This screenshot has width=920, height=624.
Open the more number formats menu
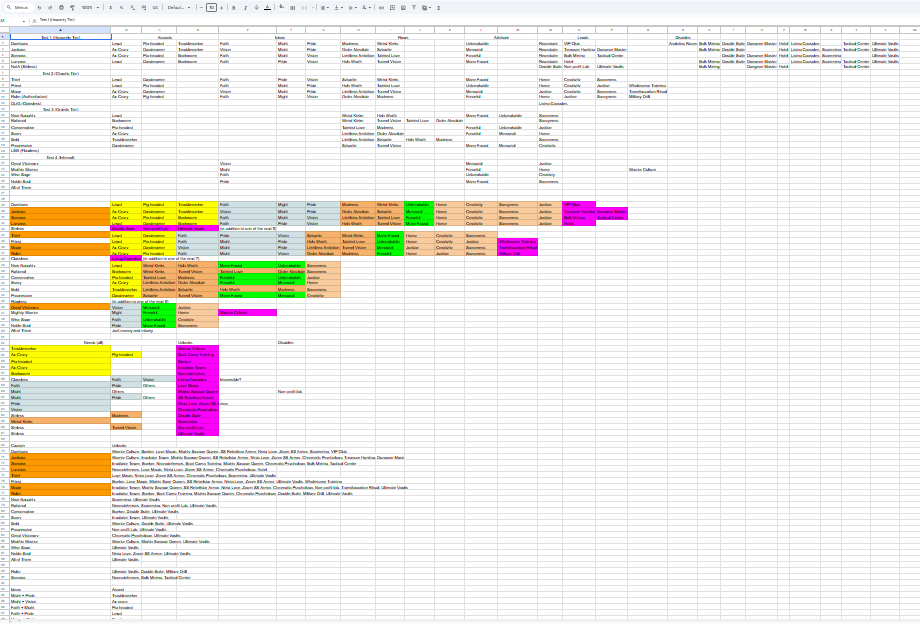[155, 8]
